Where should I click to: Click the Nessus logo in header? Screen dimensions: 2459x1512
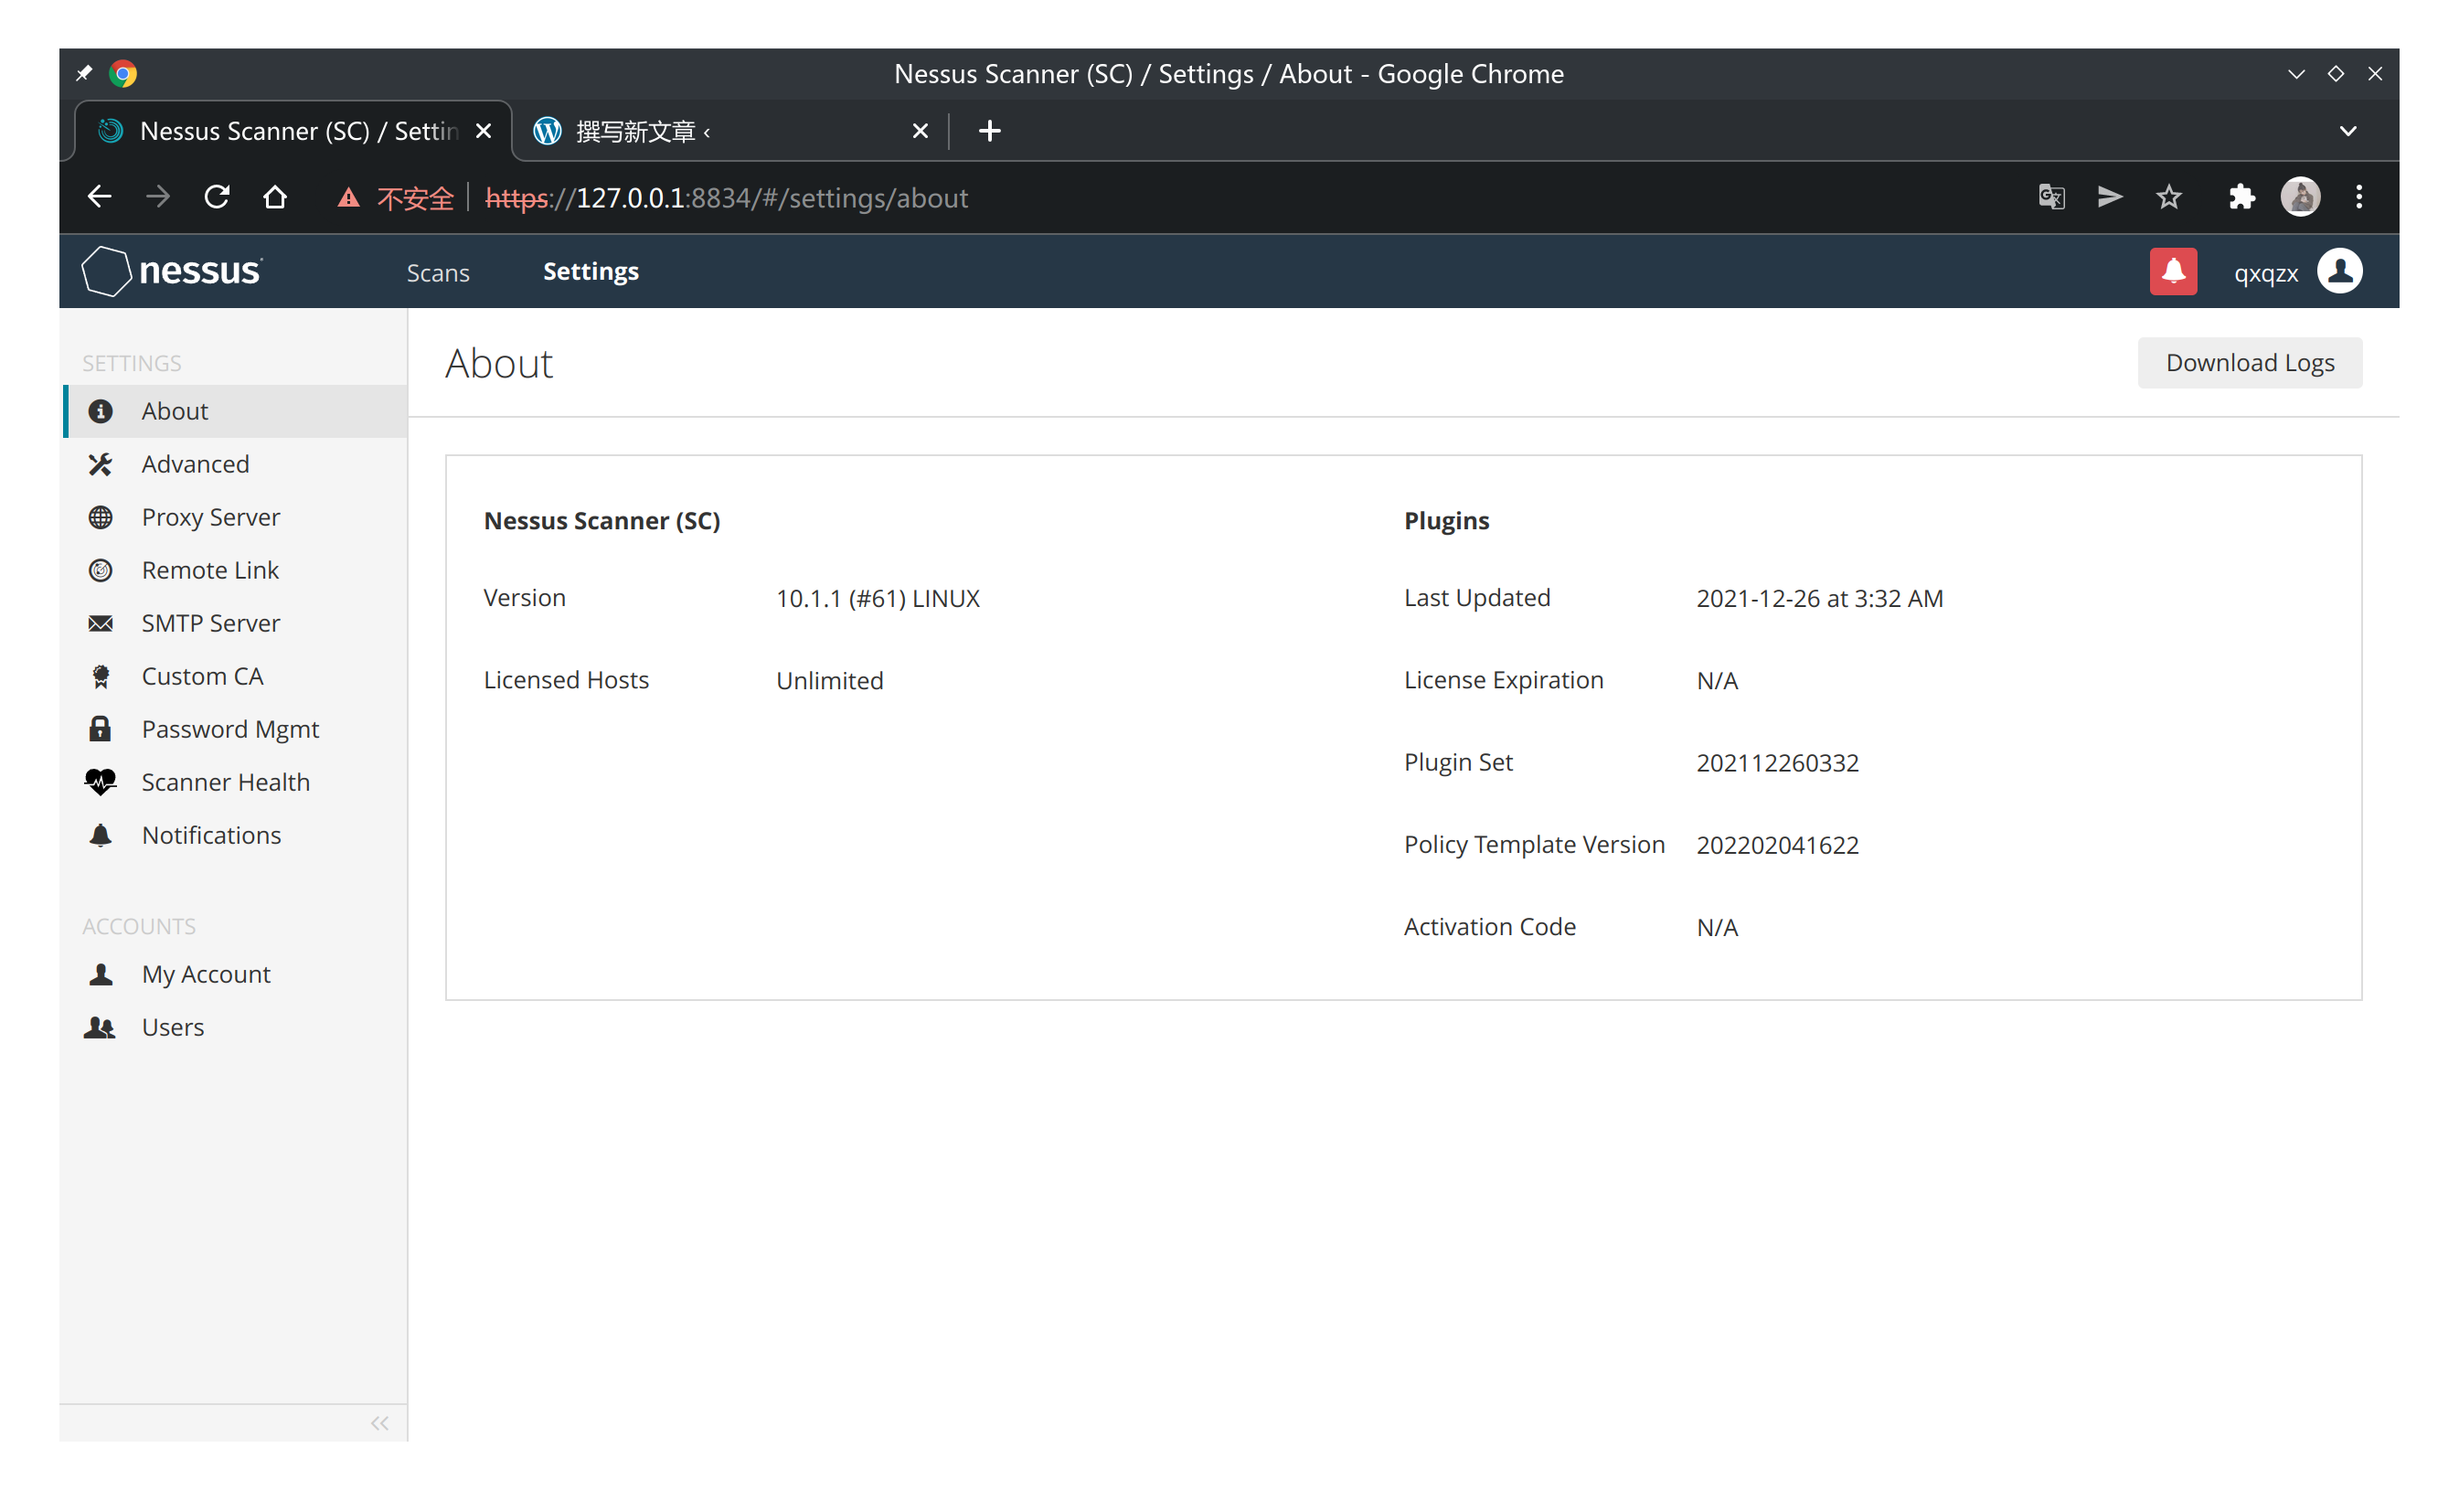pyautogui.click(x=172, y=271)
